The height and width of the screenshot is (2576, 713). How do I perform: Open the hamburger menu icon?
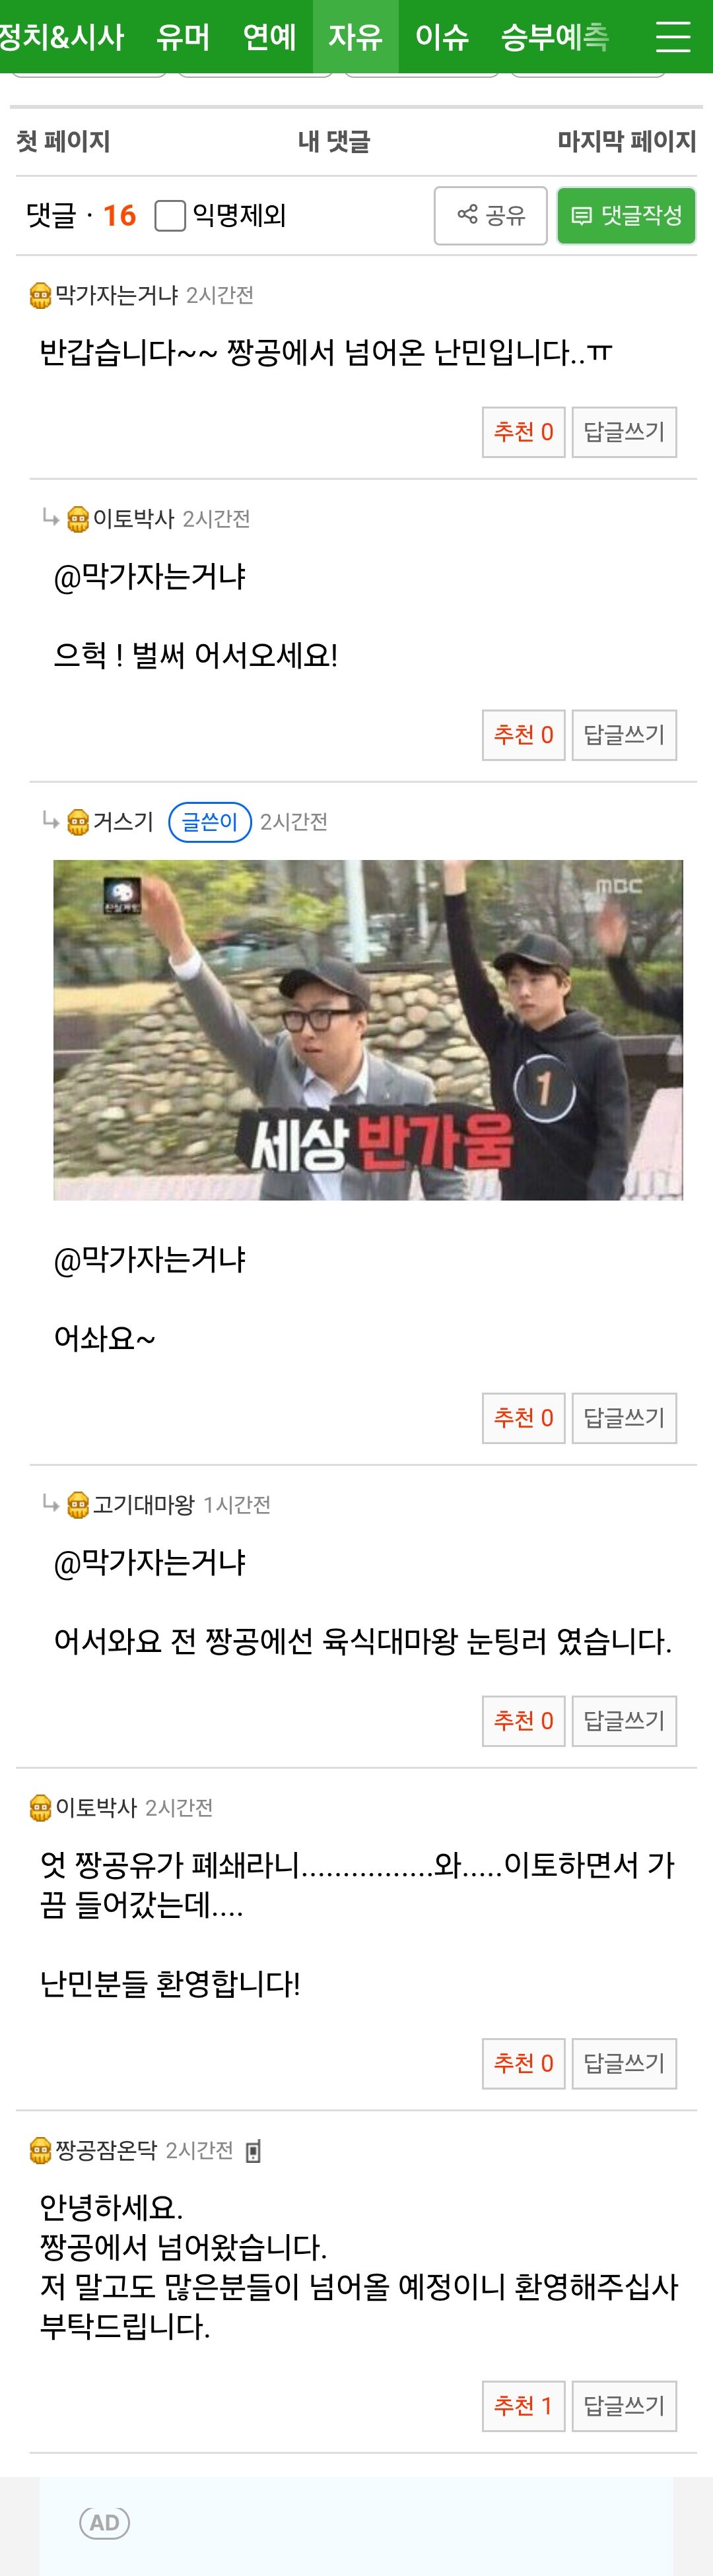pos(673,36)
